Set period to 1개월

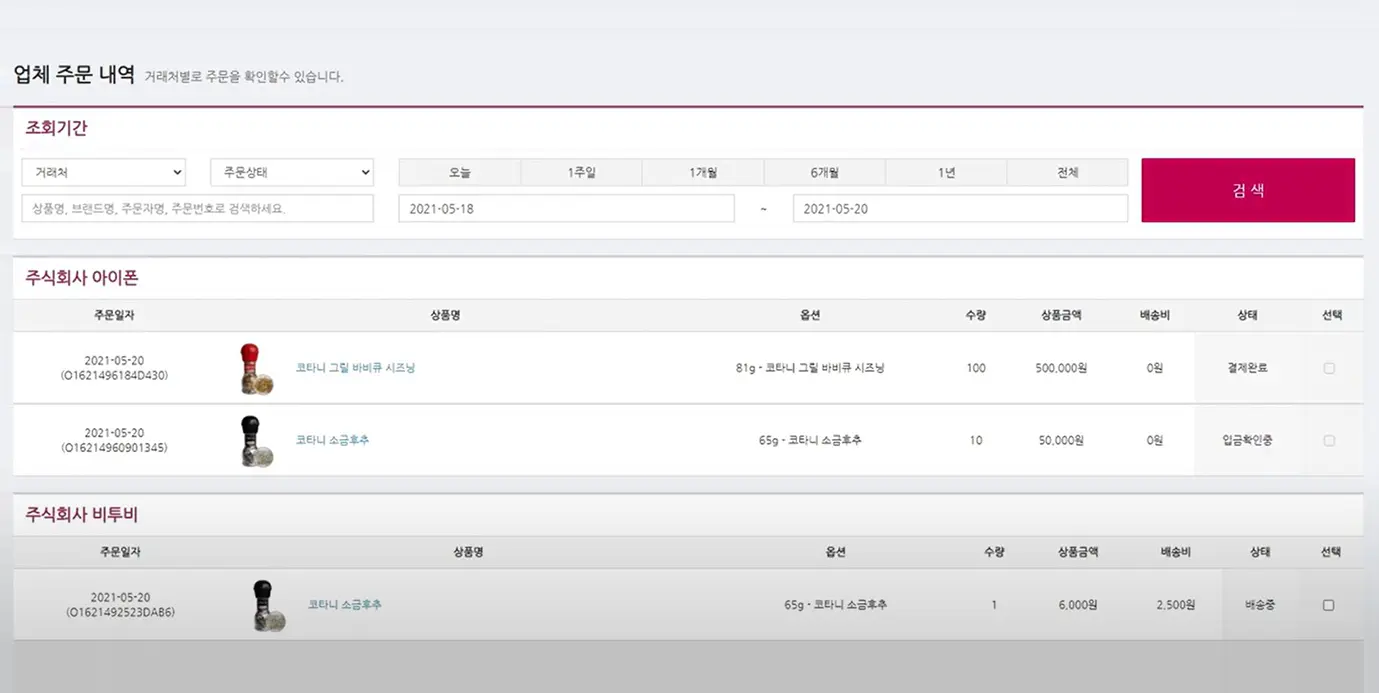(703, 173)
